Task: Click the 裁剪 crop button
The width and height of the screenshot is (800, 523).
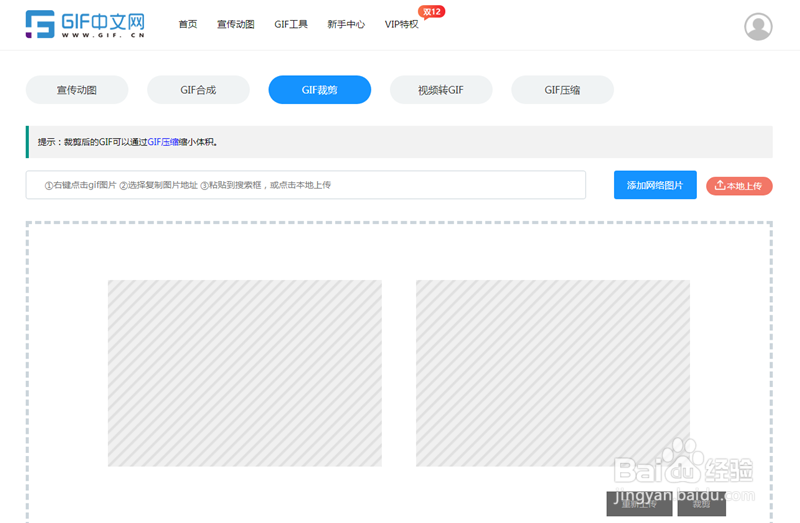Action: [x=702, y=504]
